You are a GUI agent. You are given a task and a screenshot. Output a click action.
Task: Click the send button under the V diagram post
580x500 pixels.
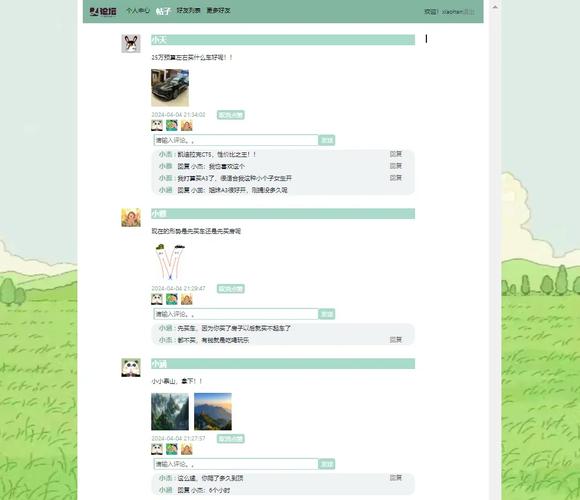327,314
